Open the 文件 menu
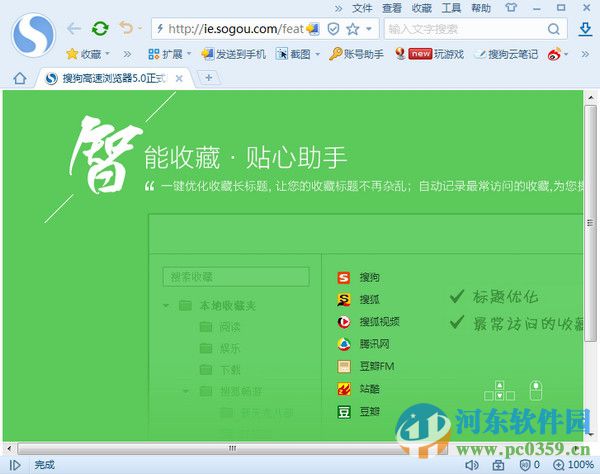This screenshot has width=600, height=474. pos(362,8)
